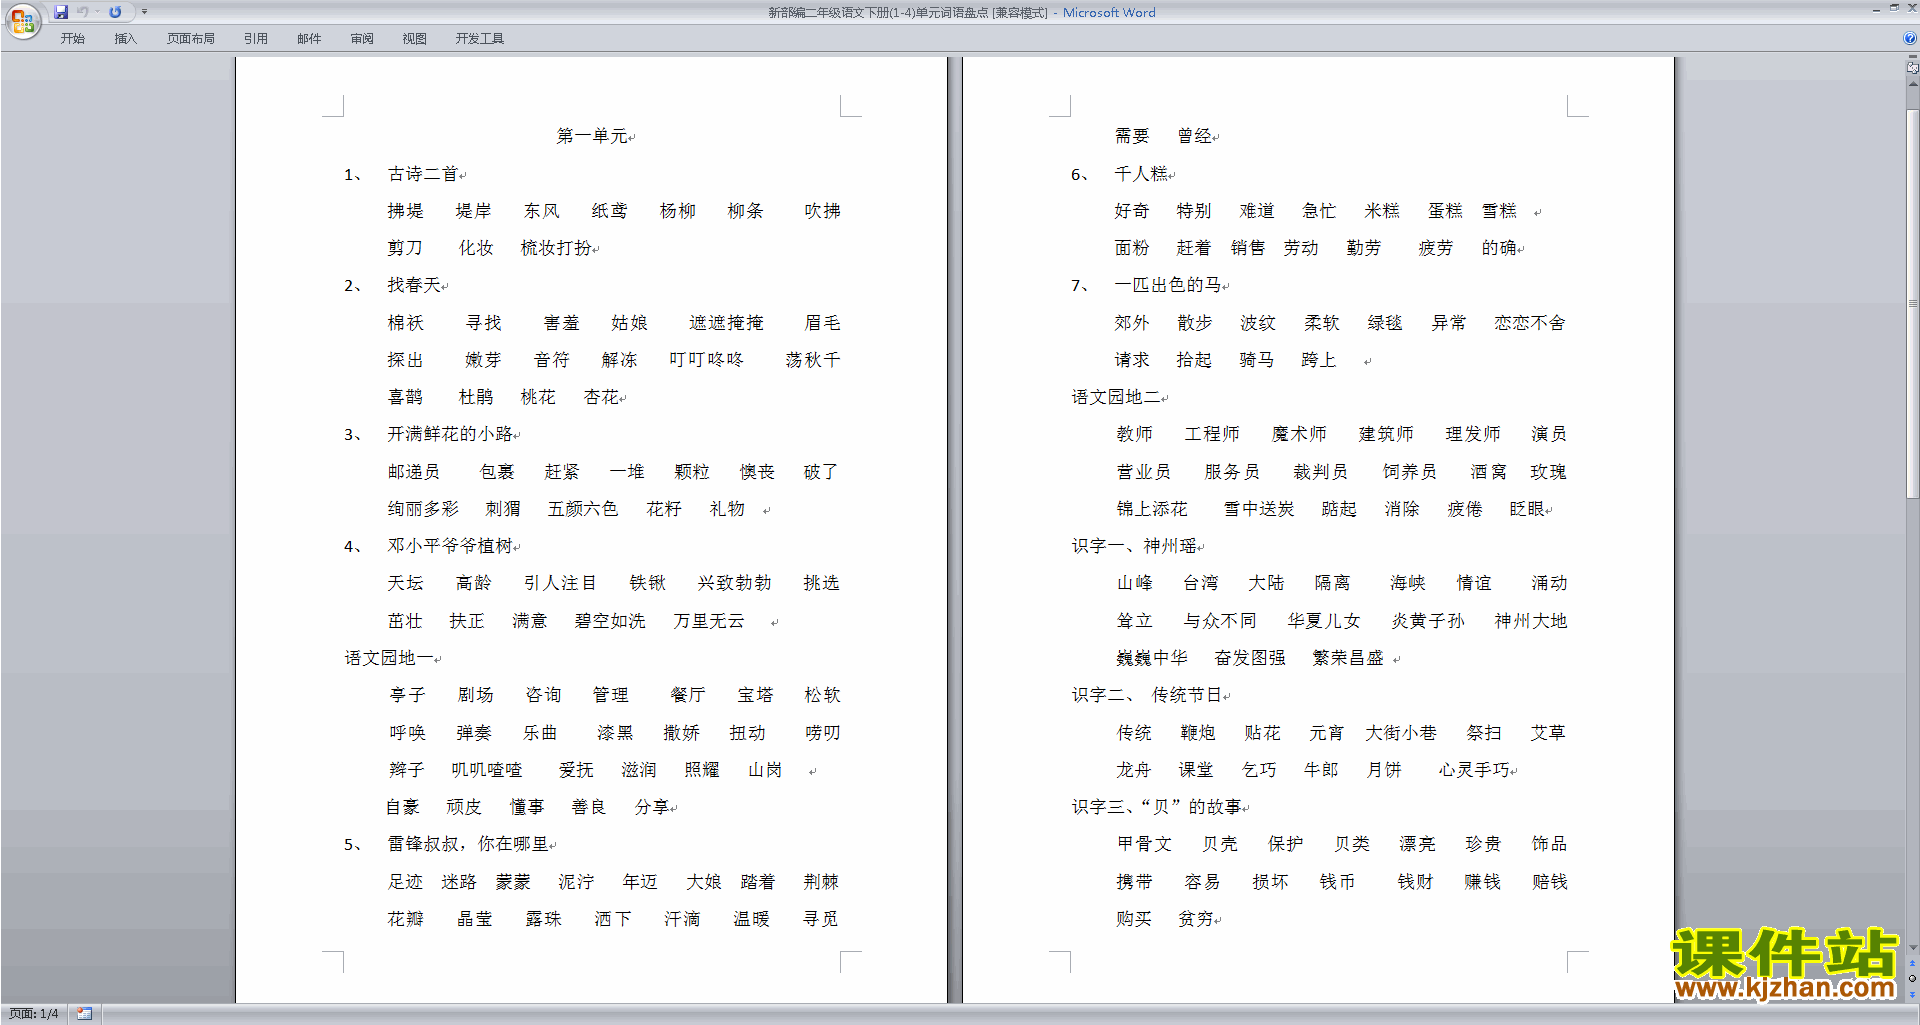Screen dimensions: 1920x1025
Task: Click the word 甲骨文
Action: coord(1144,844)
